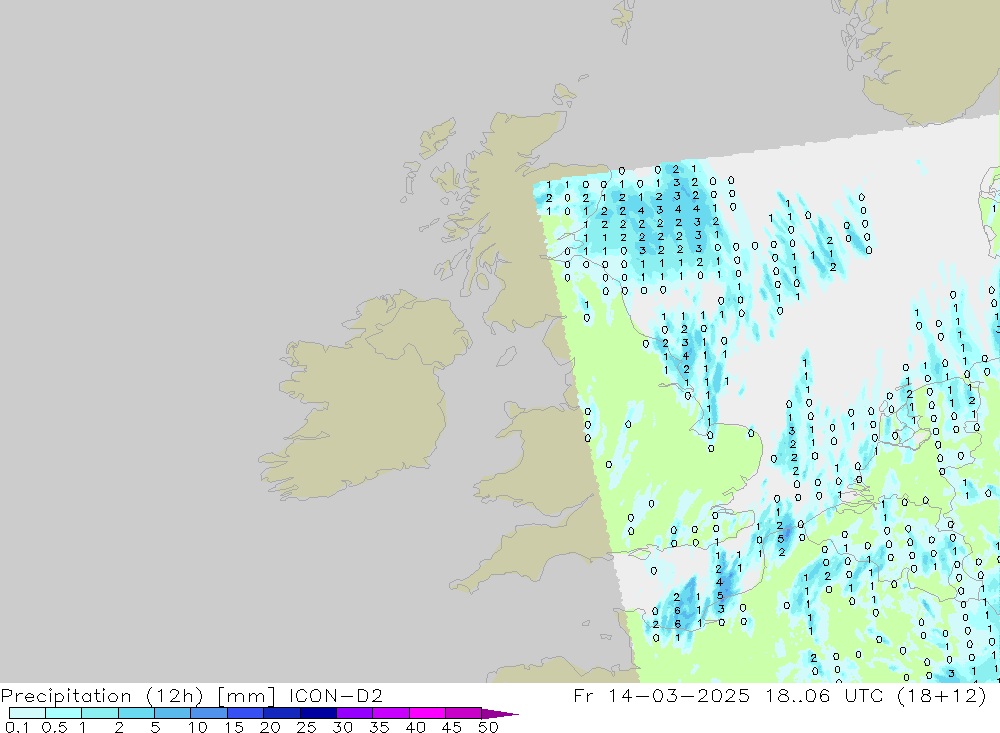Viewport: 1000px width, 733px height.
Task: Click the '0.5' legend label
Action: pos(54,727)
